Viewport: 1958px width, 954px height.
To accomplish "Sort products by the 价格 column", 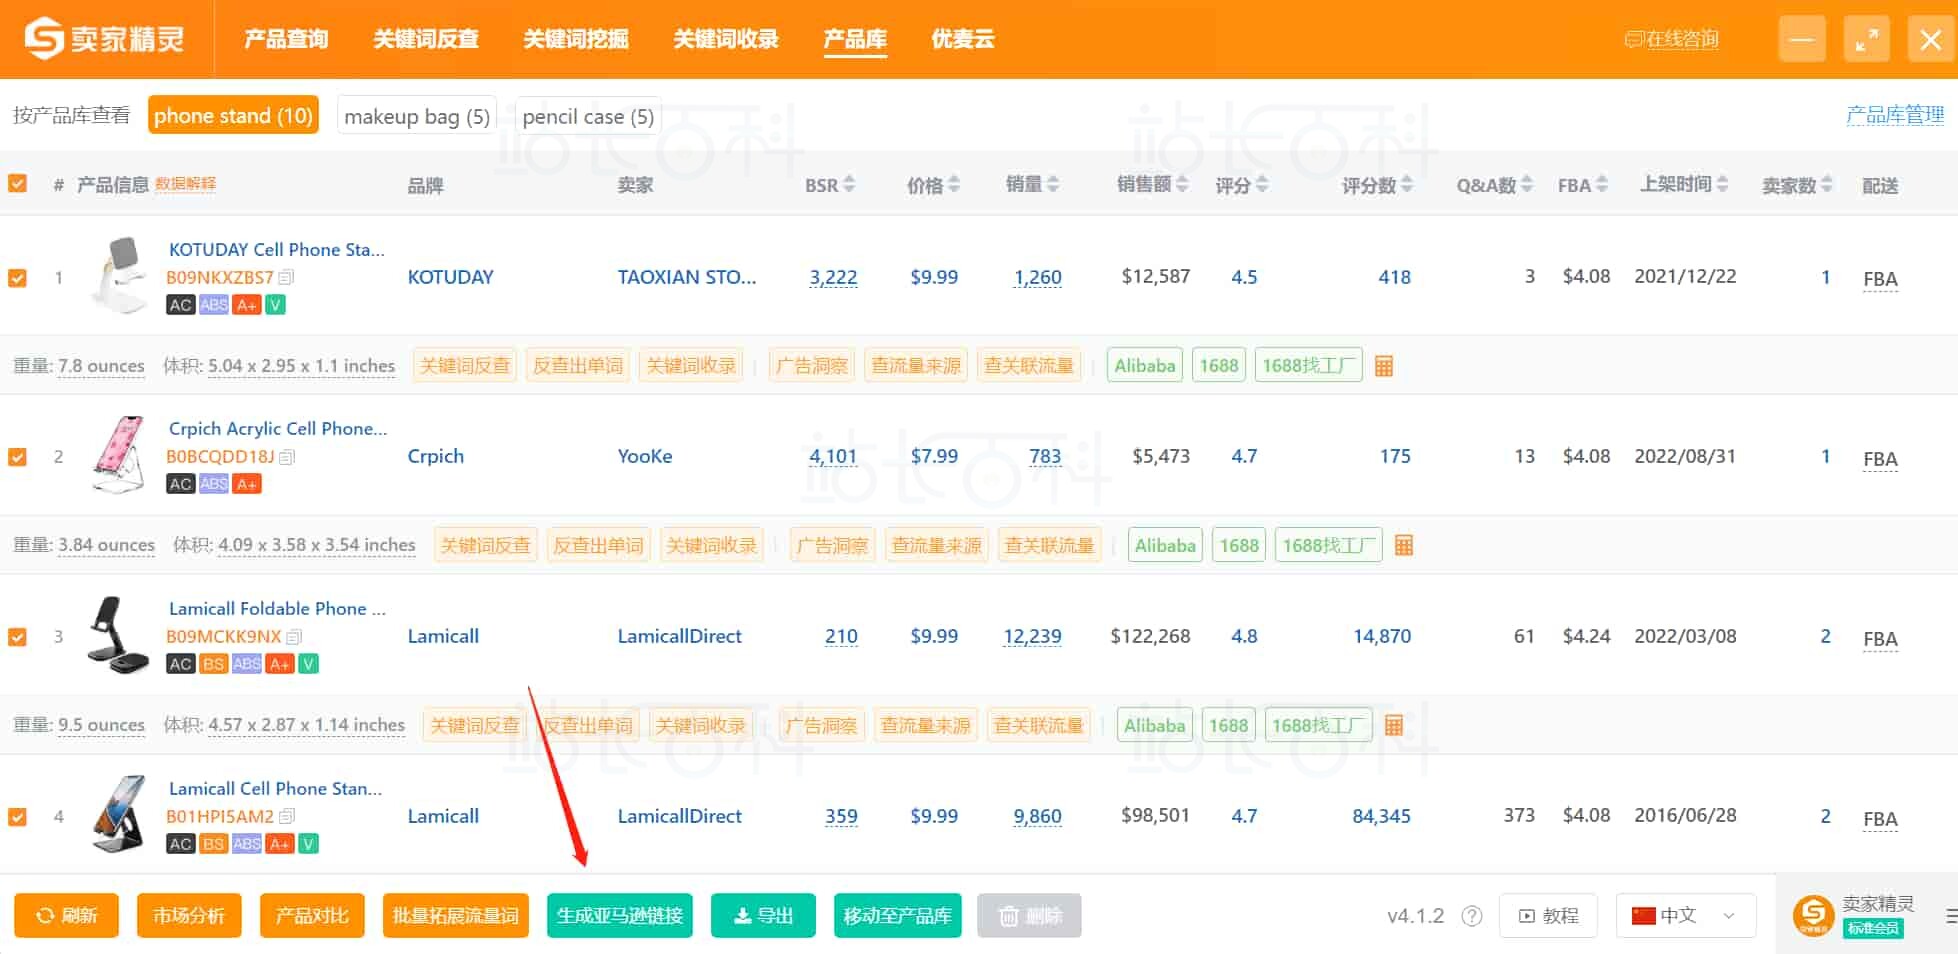I will click(x=932, y=184).
